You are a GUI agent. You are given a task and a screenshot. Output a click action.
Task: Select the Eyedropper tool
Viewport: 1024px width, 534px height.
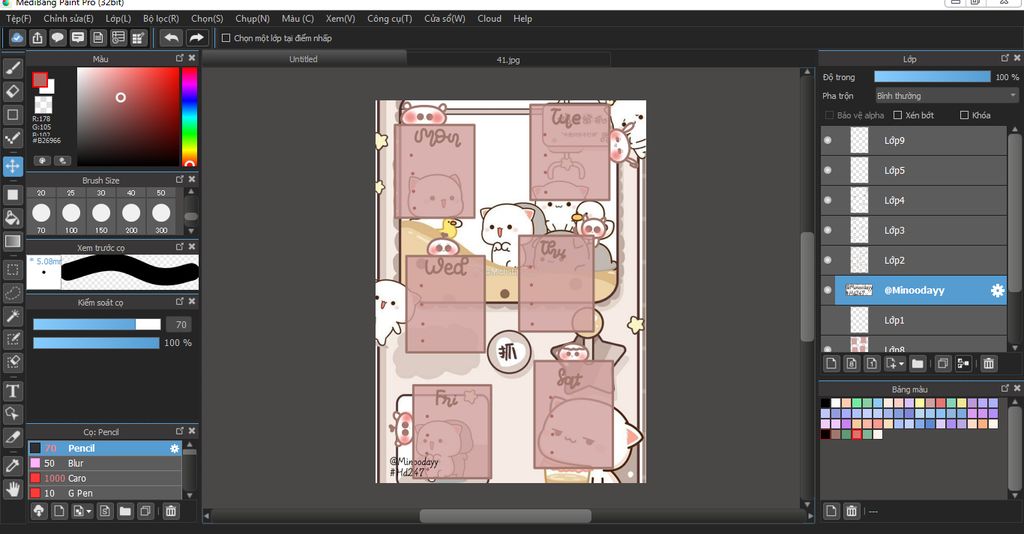point(12,465)
